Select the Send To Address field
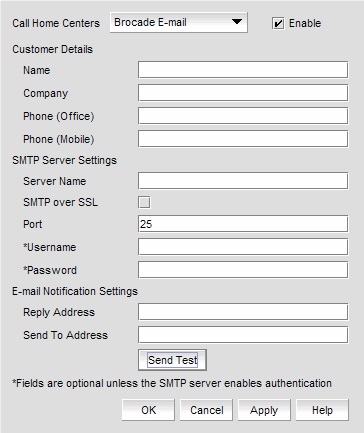This screenshot has height=433, width=364. tap(243, 335)
